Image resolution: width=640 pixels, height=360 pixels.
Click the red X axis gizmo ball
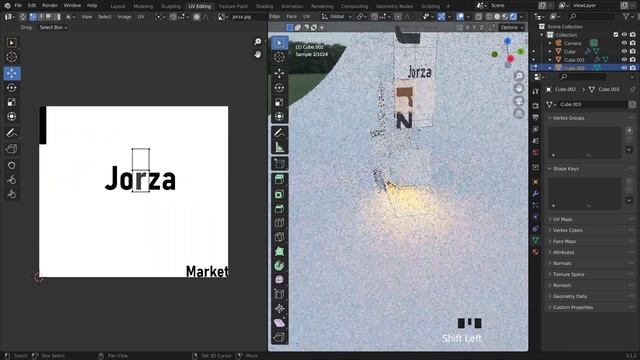click(x=510, y=59)
